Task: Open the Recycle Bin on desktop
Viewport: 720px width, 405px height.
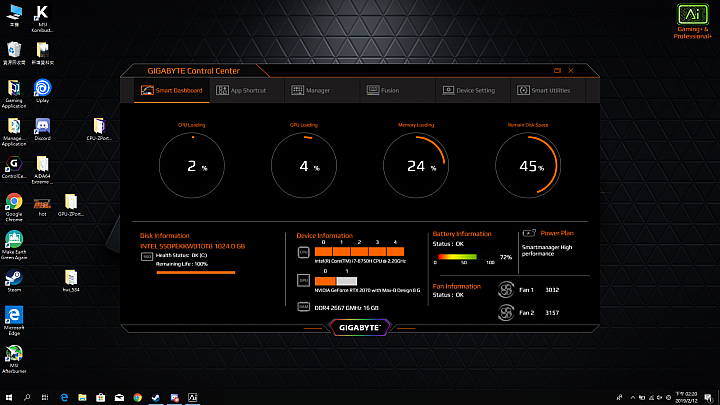Action: click(x=14, y=53)
